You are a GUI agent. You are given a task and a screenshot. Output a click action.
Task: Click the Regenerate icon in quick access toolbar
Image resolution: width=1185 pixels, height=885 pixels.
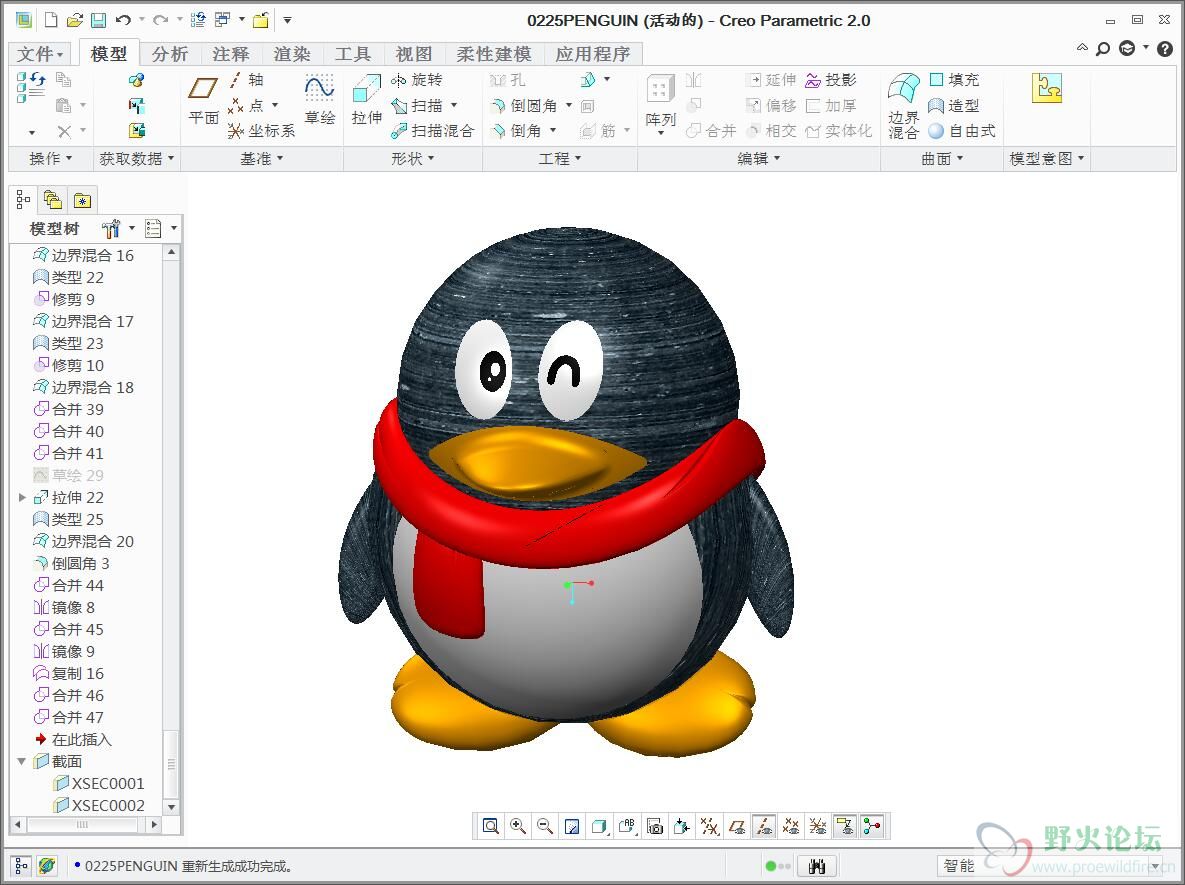tap(198, 20)
